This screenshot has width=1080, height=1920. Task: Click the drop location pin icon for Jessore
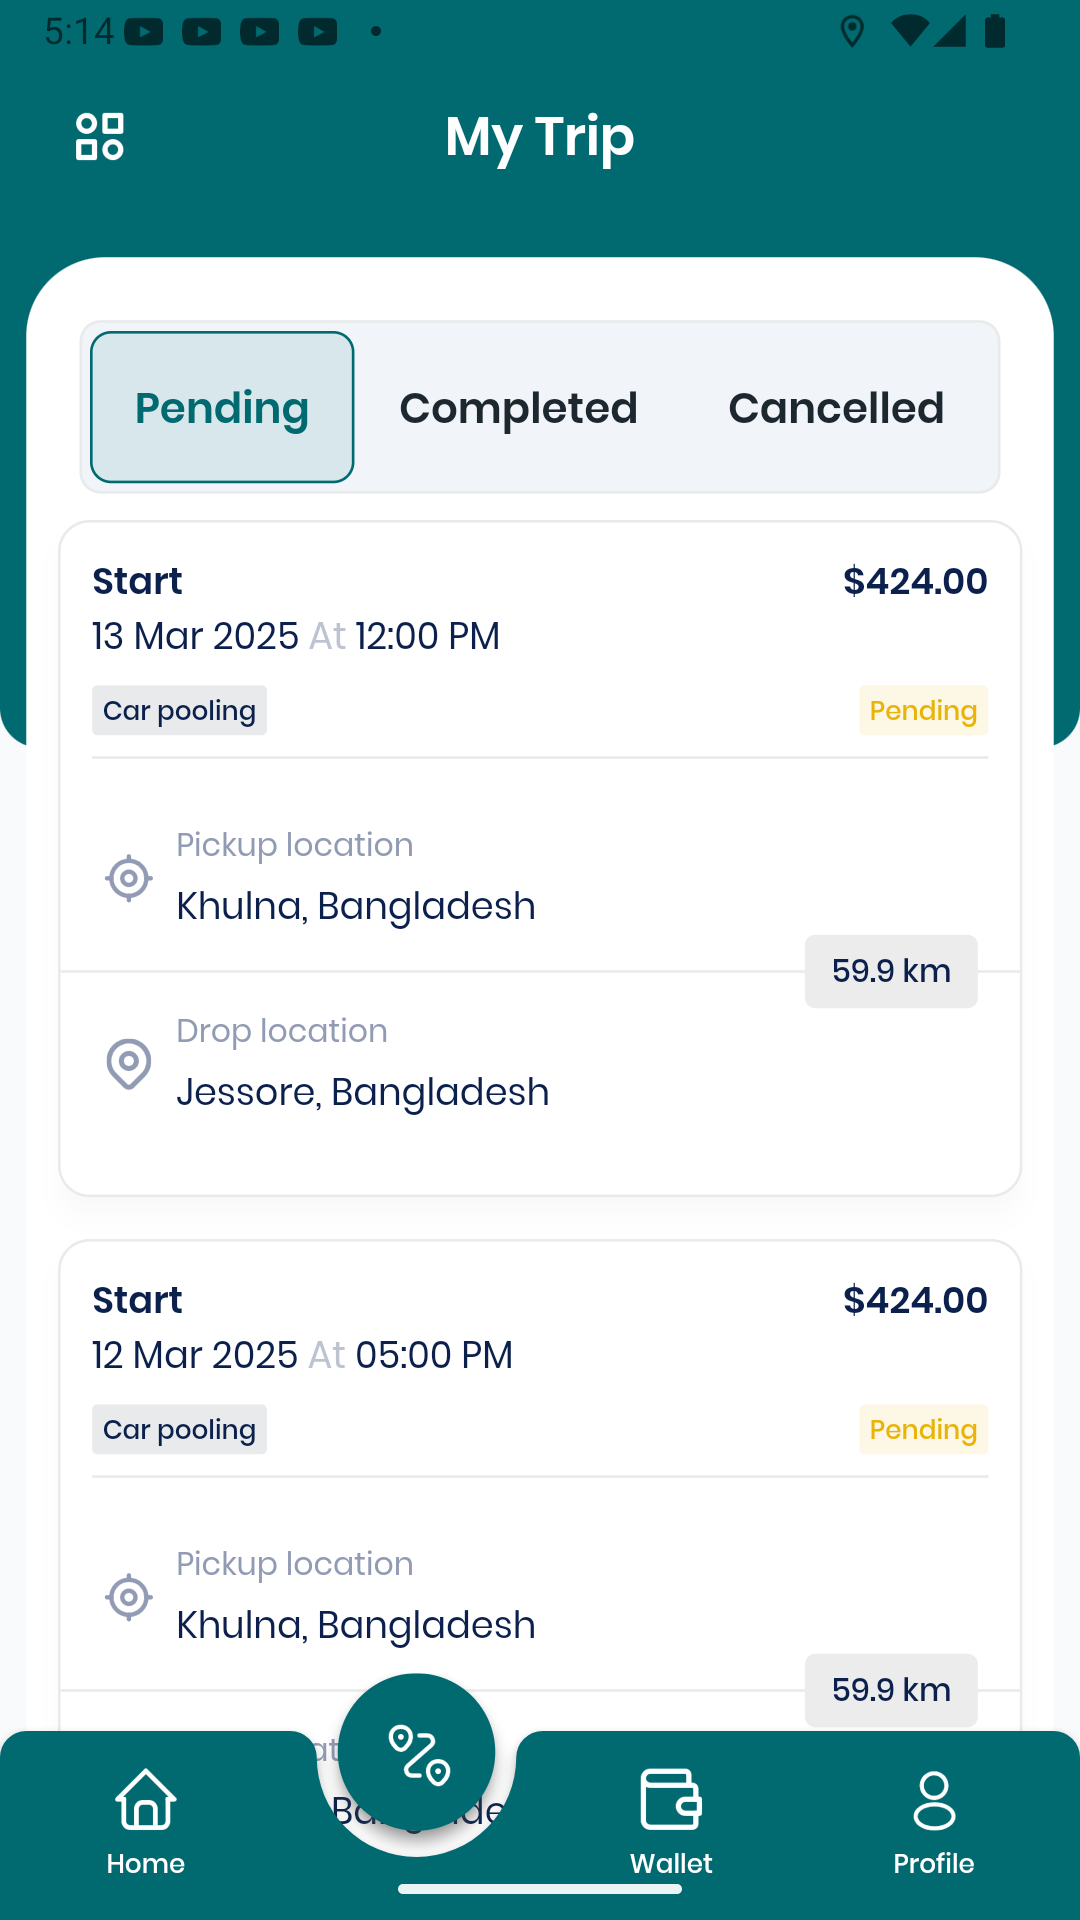pos(129,1064)
